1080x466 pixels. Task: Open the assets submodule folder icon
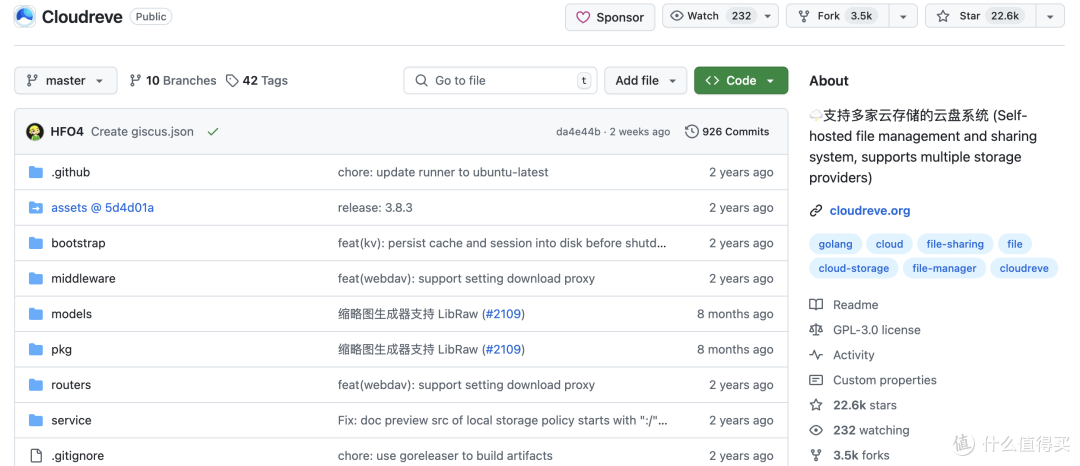pos(36,207)
